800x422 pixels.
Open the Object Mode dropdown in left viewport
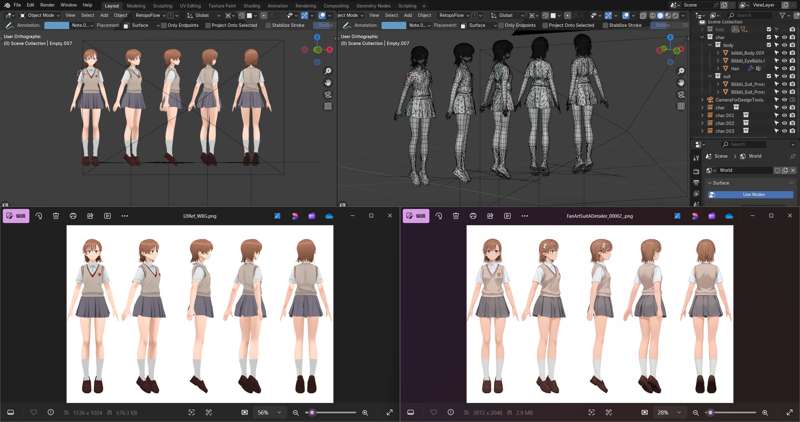[x=40, y=15]
